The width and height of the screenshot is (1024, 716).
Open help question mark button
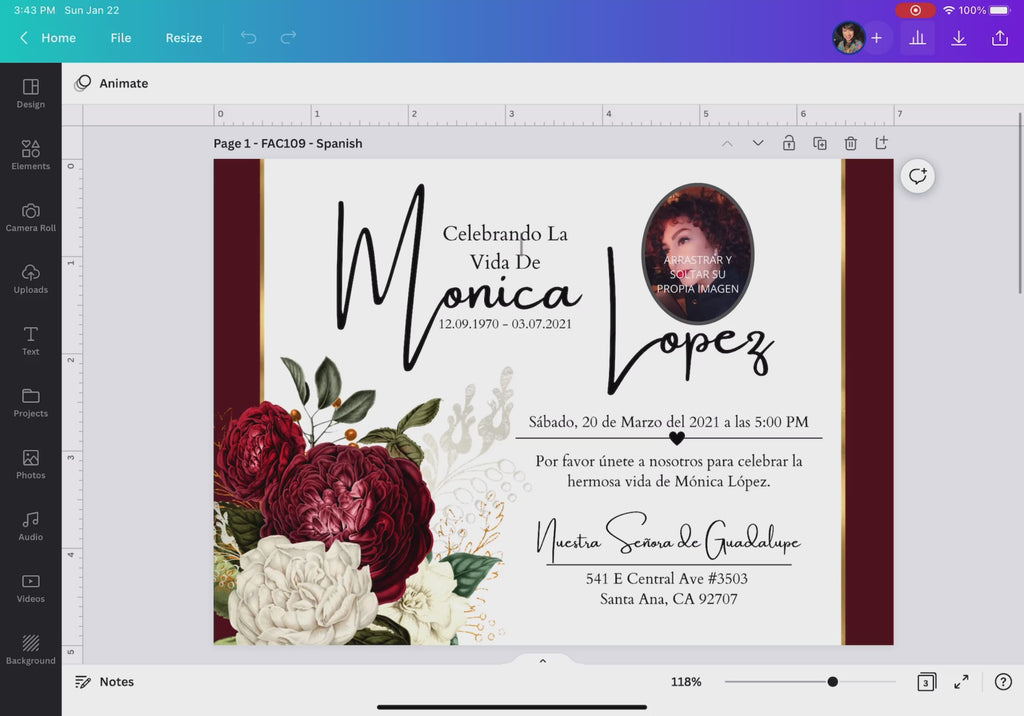coord(1003,682)
